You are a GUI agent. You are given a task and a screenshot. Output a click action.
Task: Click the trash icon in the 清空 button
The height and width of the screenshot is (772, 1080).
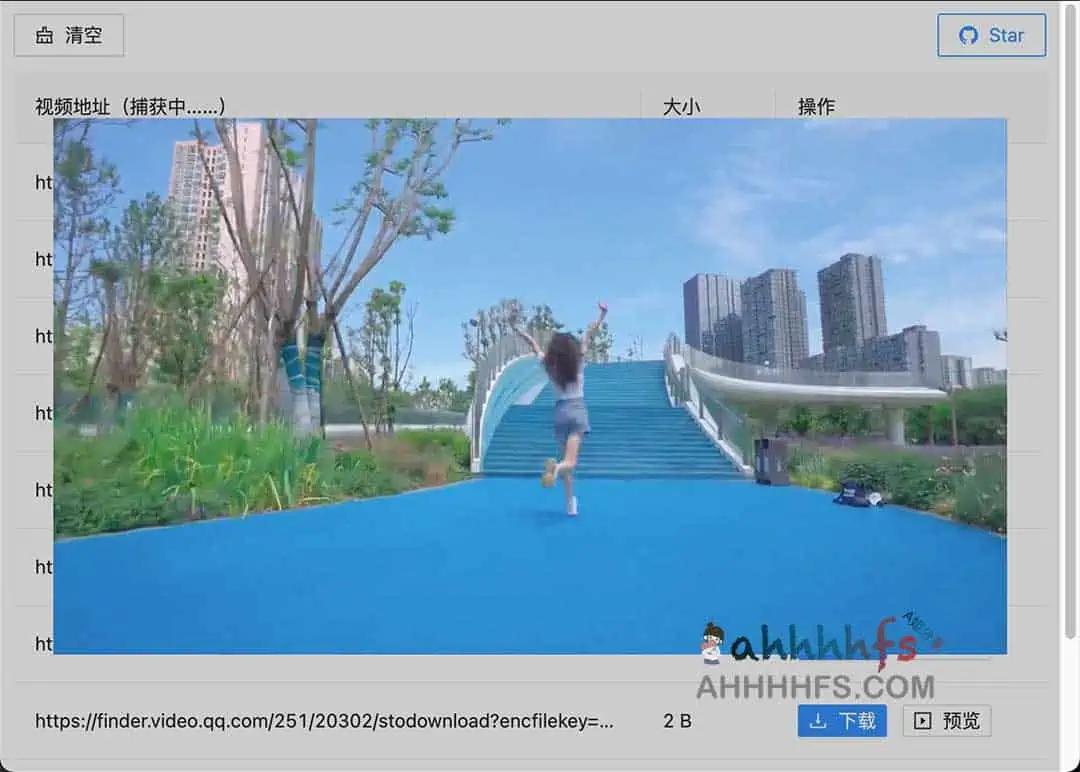44,36
